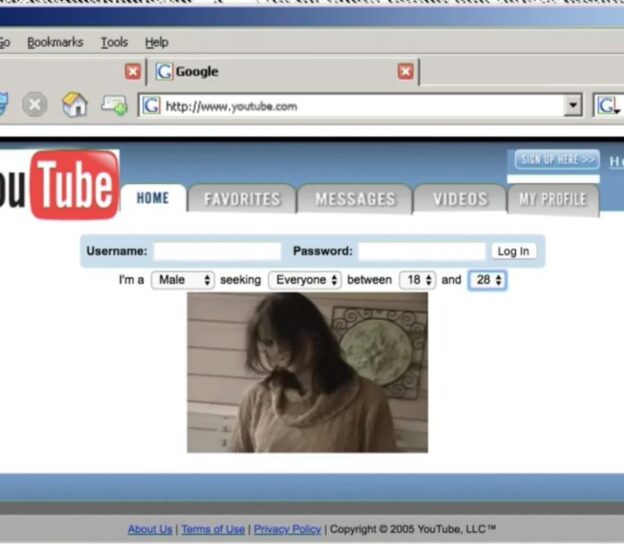Open the Bookmarks menu

[x=55, y=42]
